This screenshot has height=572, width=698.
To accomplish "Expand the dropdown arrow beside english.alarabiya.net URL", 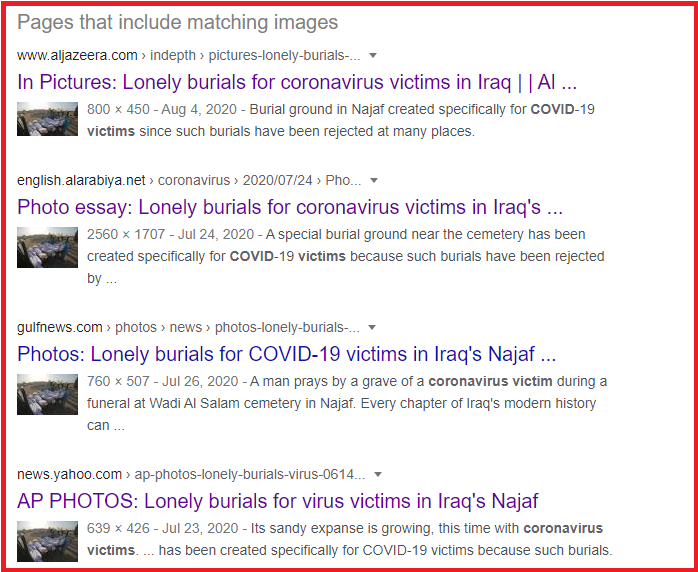I will pos(374,180).
